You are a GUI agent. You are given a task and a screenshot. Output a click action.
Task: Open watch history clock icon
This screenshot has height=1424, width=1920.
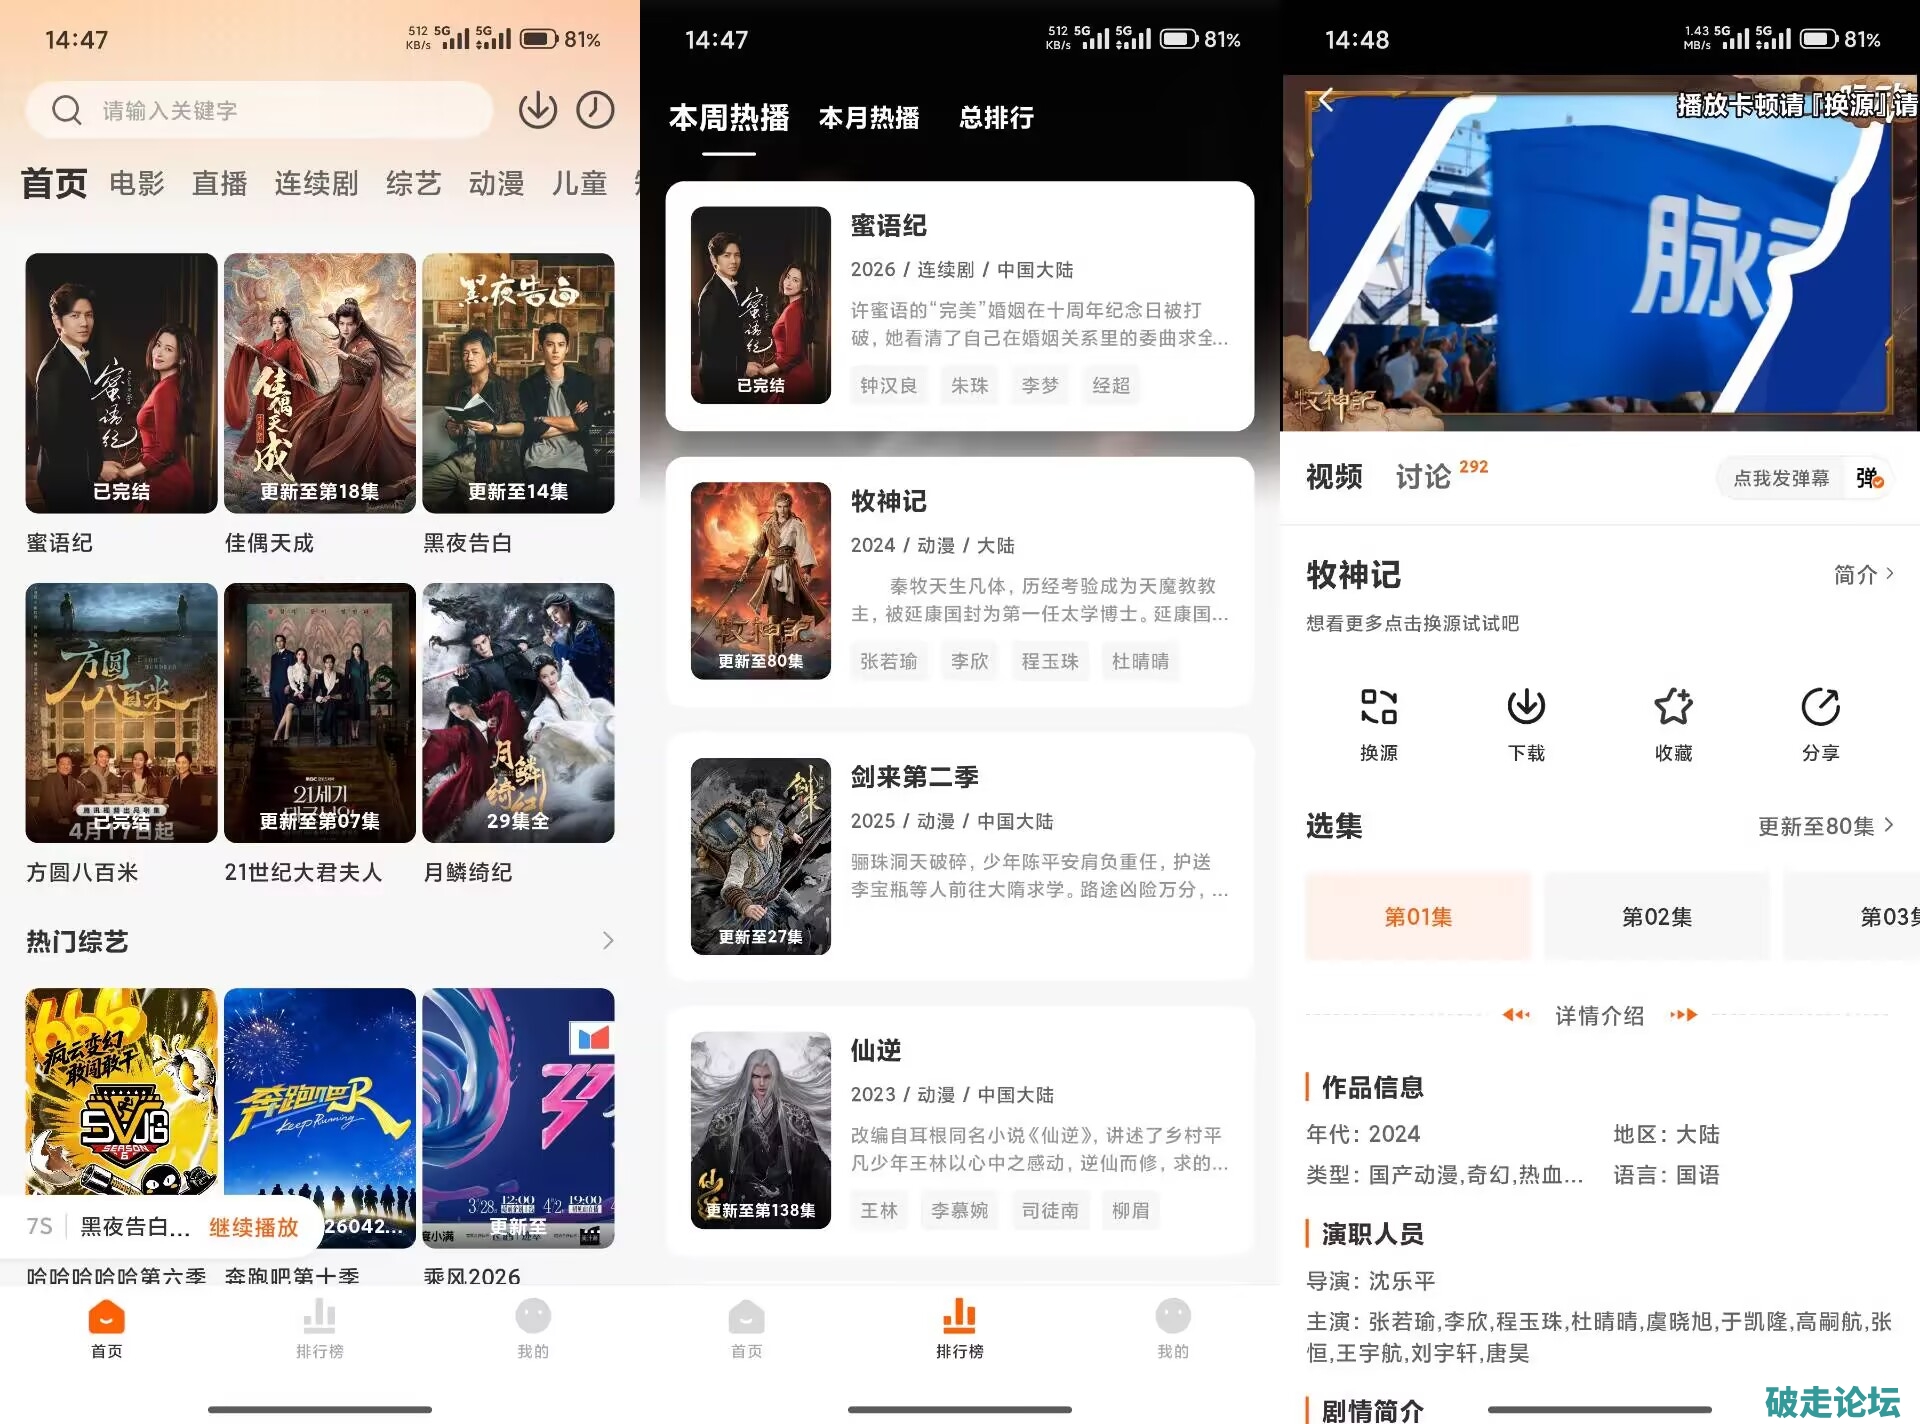pyautogui.click(x=595, y=110)
